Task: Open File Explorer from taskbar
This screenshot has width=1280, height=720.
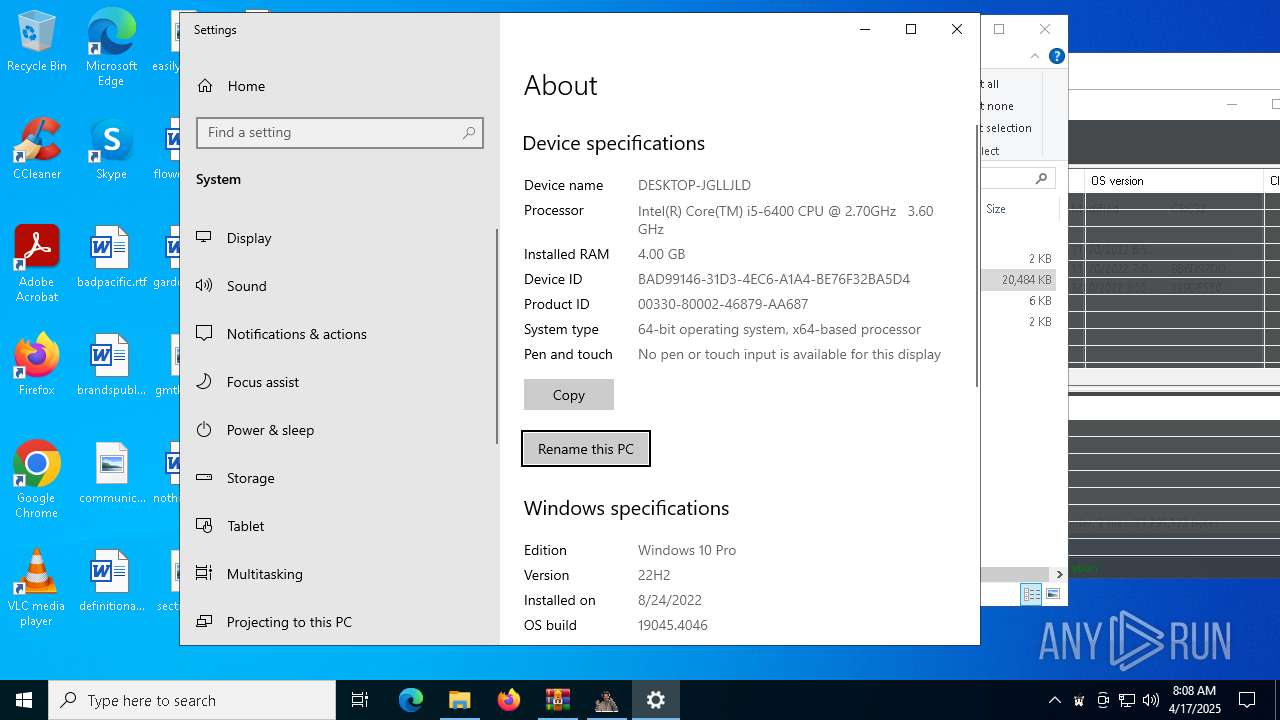Action: pyautogui.click(x=460, y=700)
